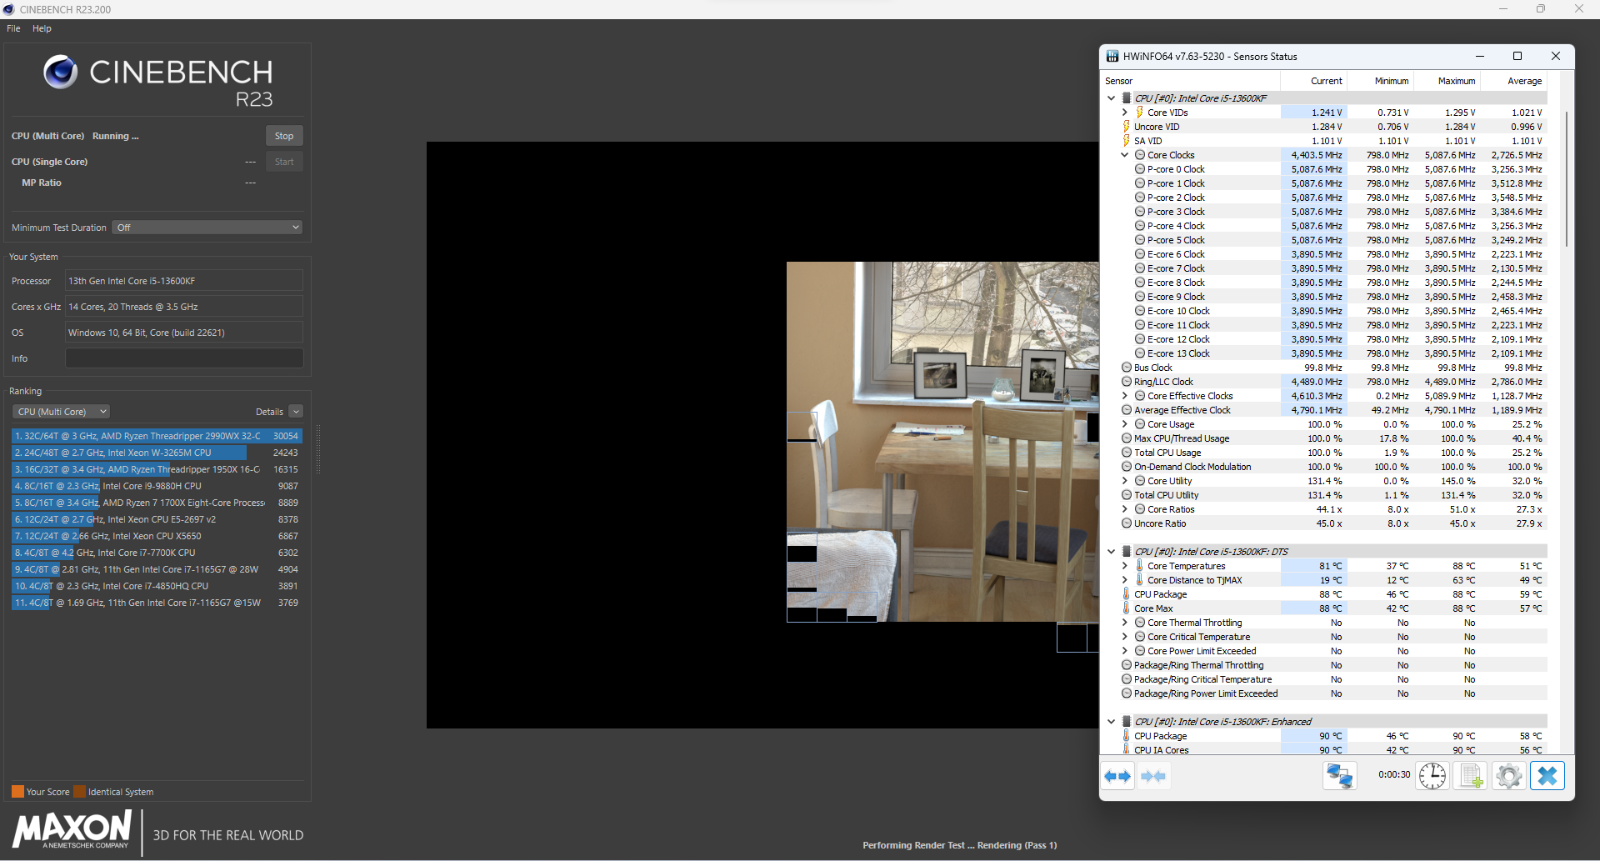Click the clock icon beside P-core 0 Clock

point(1139,169)
